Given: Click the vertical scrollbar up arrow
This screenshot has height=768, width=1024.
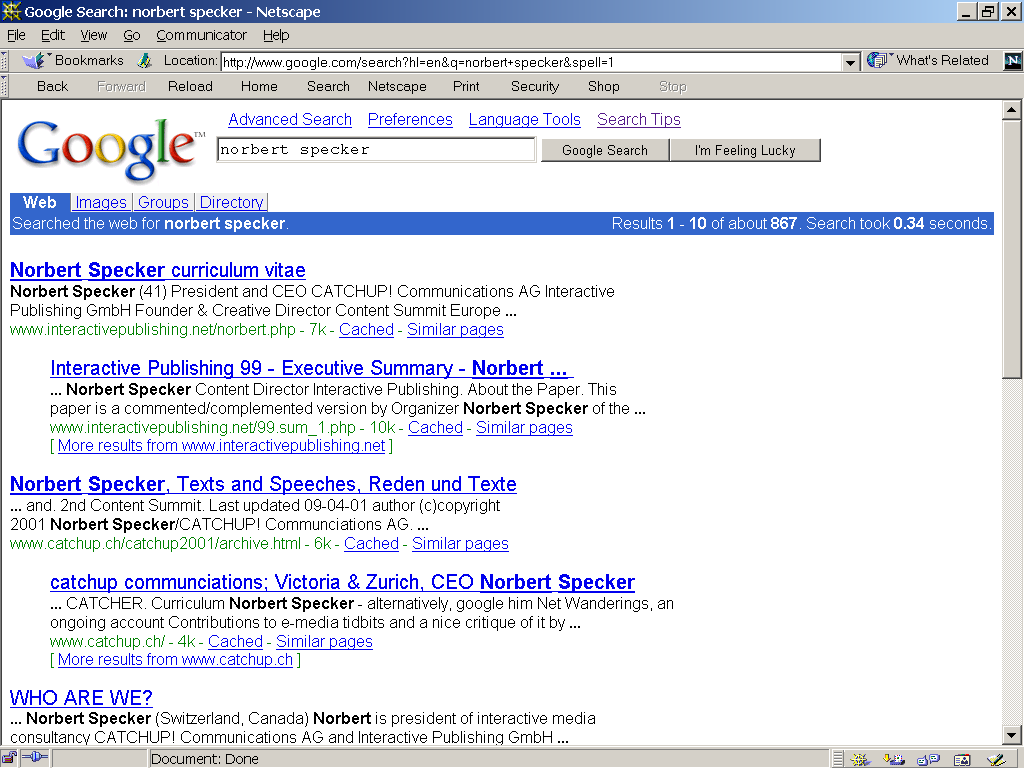Looking at the screenshot, I should coord(1012,110).
